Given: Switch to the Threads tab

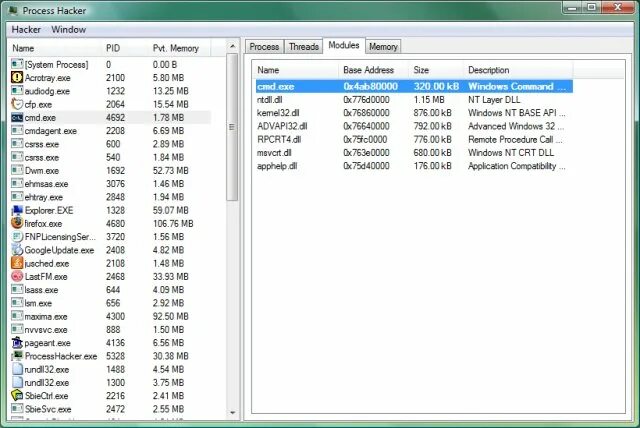Looking at the screenshot, I should point(304,47).
